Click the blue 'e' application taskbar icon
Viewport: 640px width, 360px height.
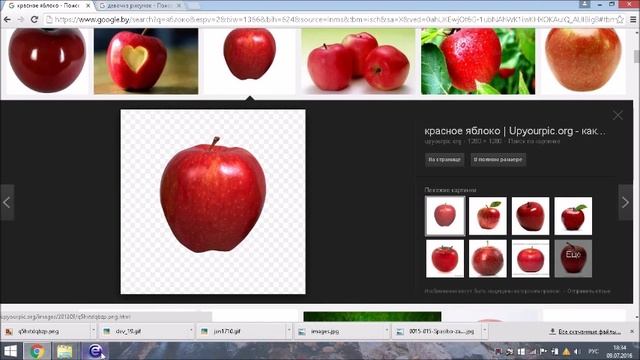coord(95,351)
